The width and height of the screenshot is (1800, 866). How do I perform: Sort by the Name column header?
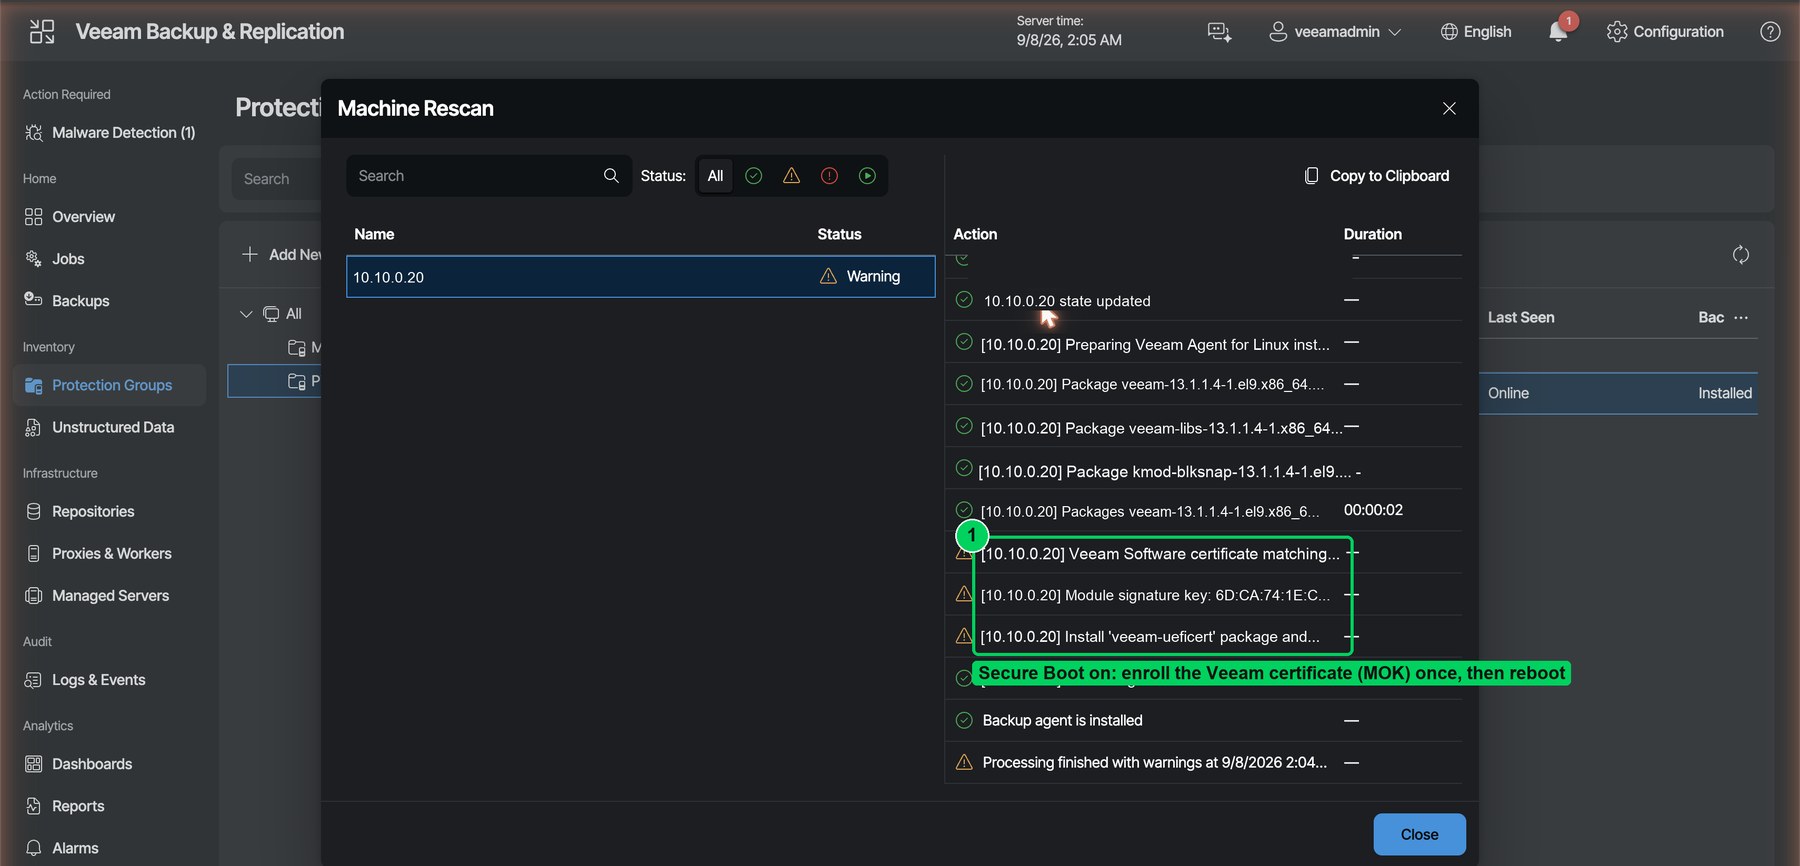coord(374,234)
